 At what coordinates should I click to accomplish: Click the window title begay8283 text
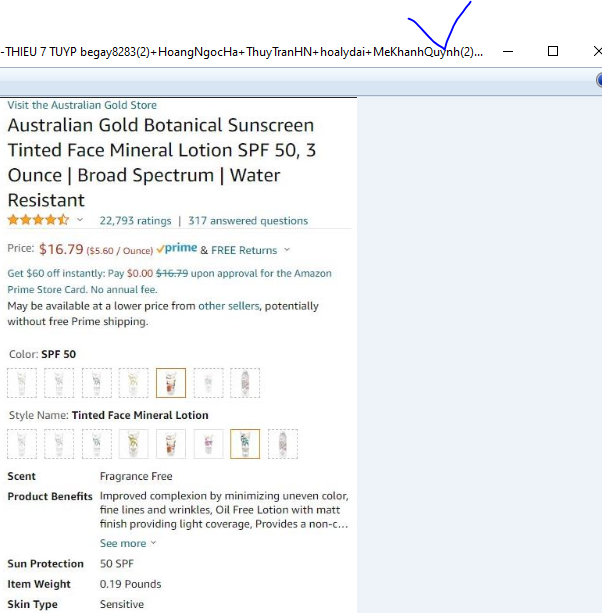pos(115,52)
